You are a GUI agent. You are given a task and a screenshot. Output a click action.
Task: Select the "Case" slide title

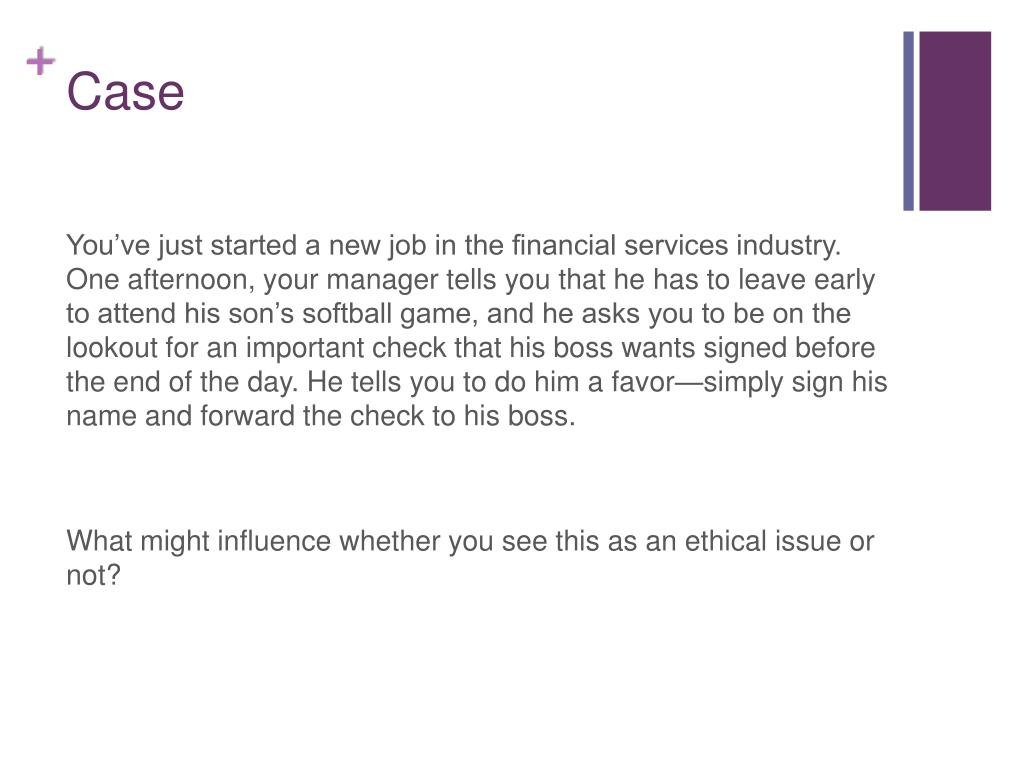coord(125,91)
